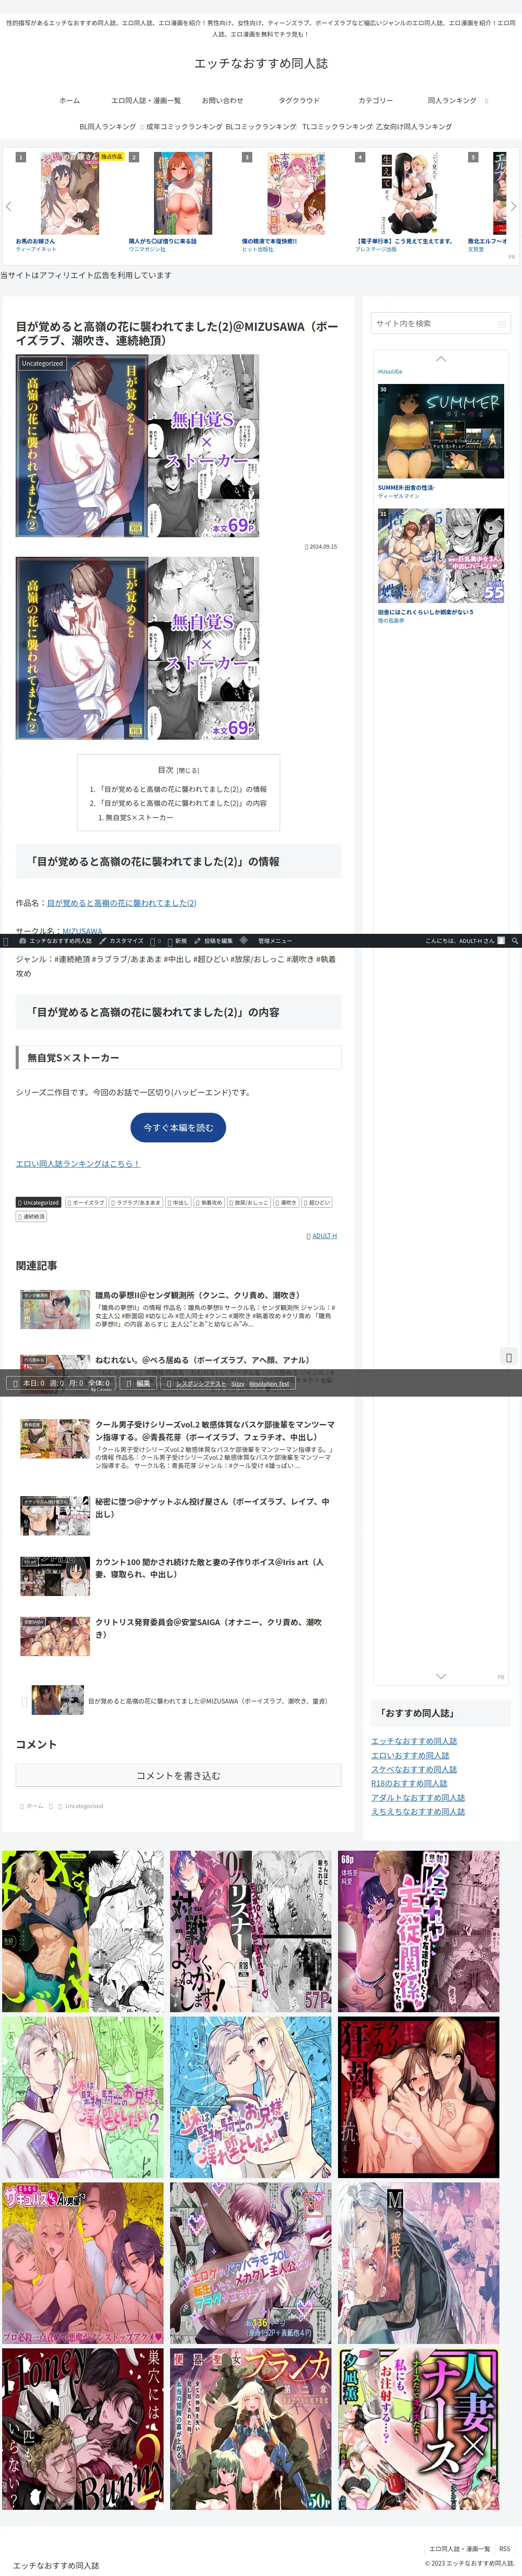Open carousel item ranked number 1
The height and width of the screenshot is (2576, 522).
[x=69, y=202]
